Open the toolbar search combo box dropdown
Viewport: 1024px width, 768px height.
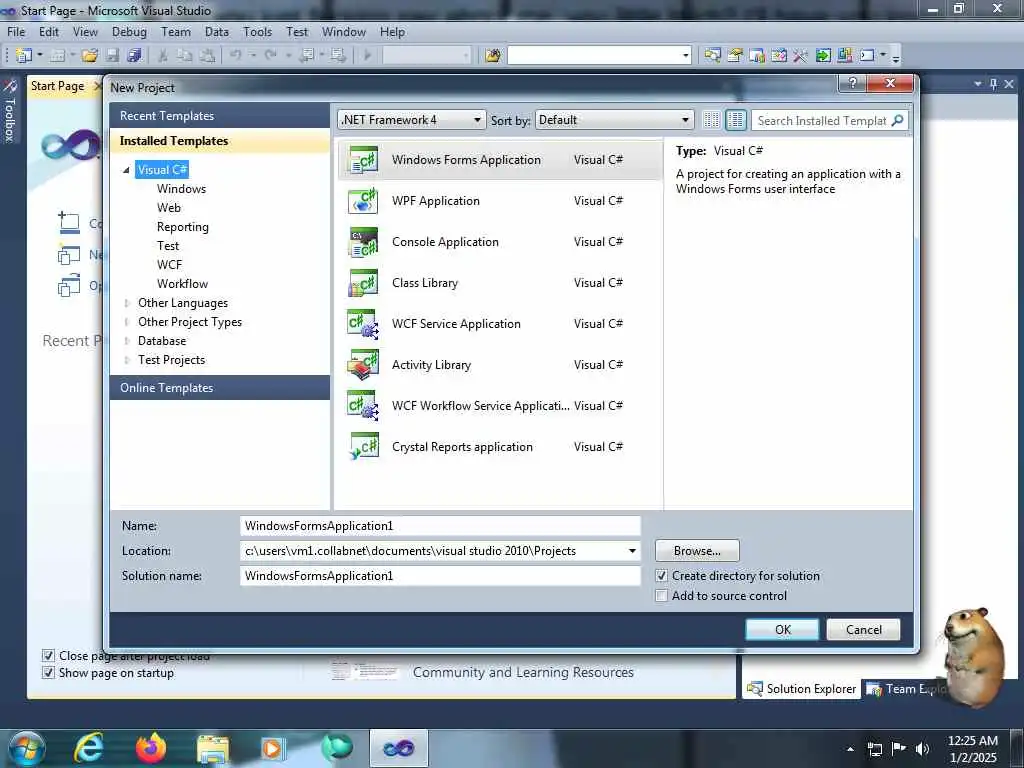[686, 56]
